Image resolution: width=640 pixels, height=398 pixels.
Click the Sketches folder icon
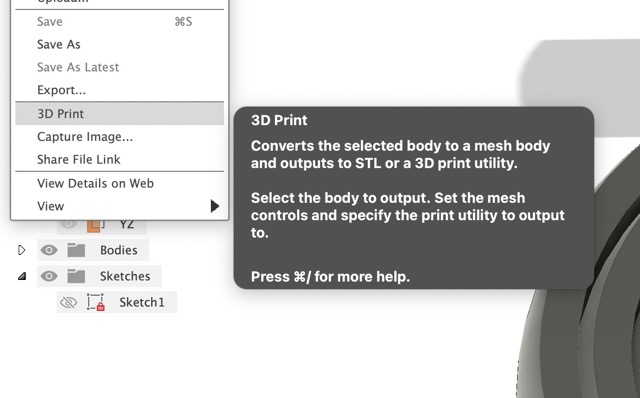[76, 276]
